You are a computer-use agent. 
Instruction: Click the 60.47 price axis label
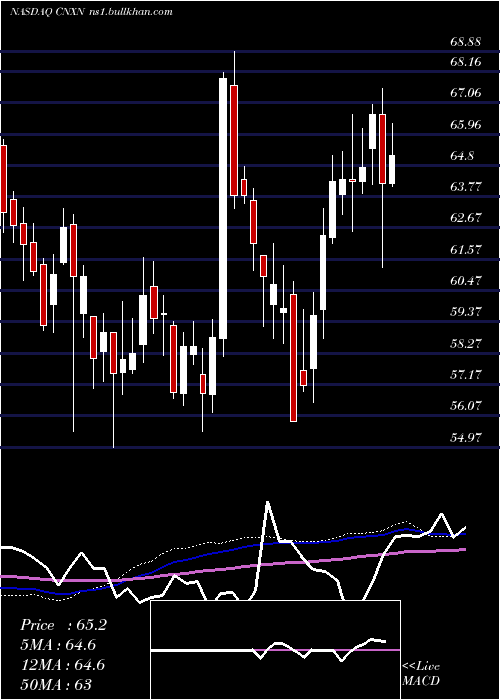pyautogui.click(x=466, y=280)
